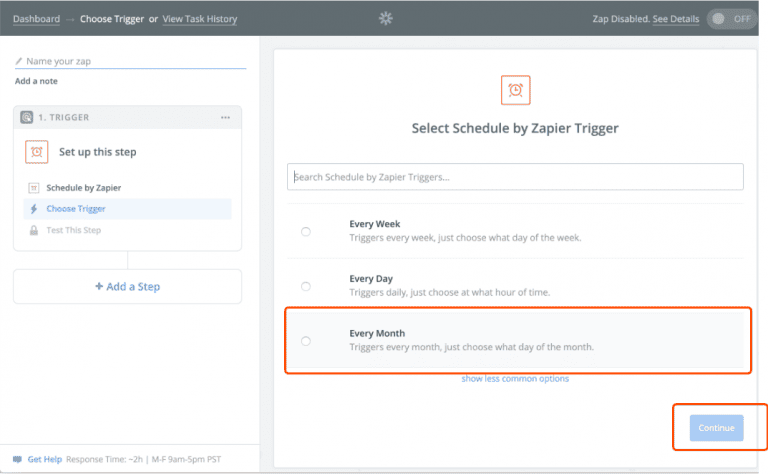768x474 pixels.
Task: Click the trigger step icon next to '1. TRIGGER'
Action: (x=27, y=117)
